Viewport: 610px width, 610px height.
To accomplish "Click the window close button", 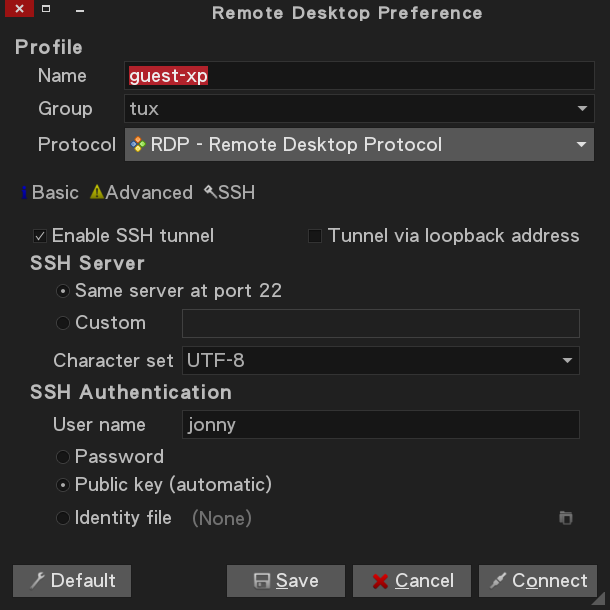I will [x=20, y=10].
